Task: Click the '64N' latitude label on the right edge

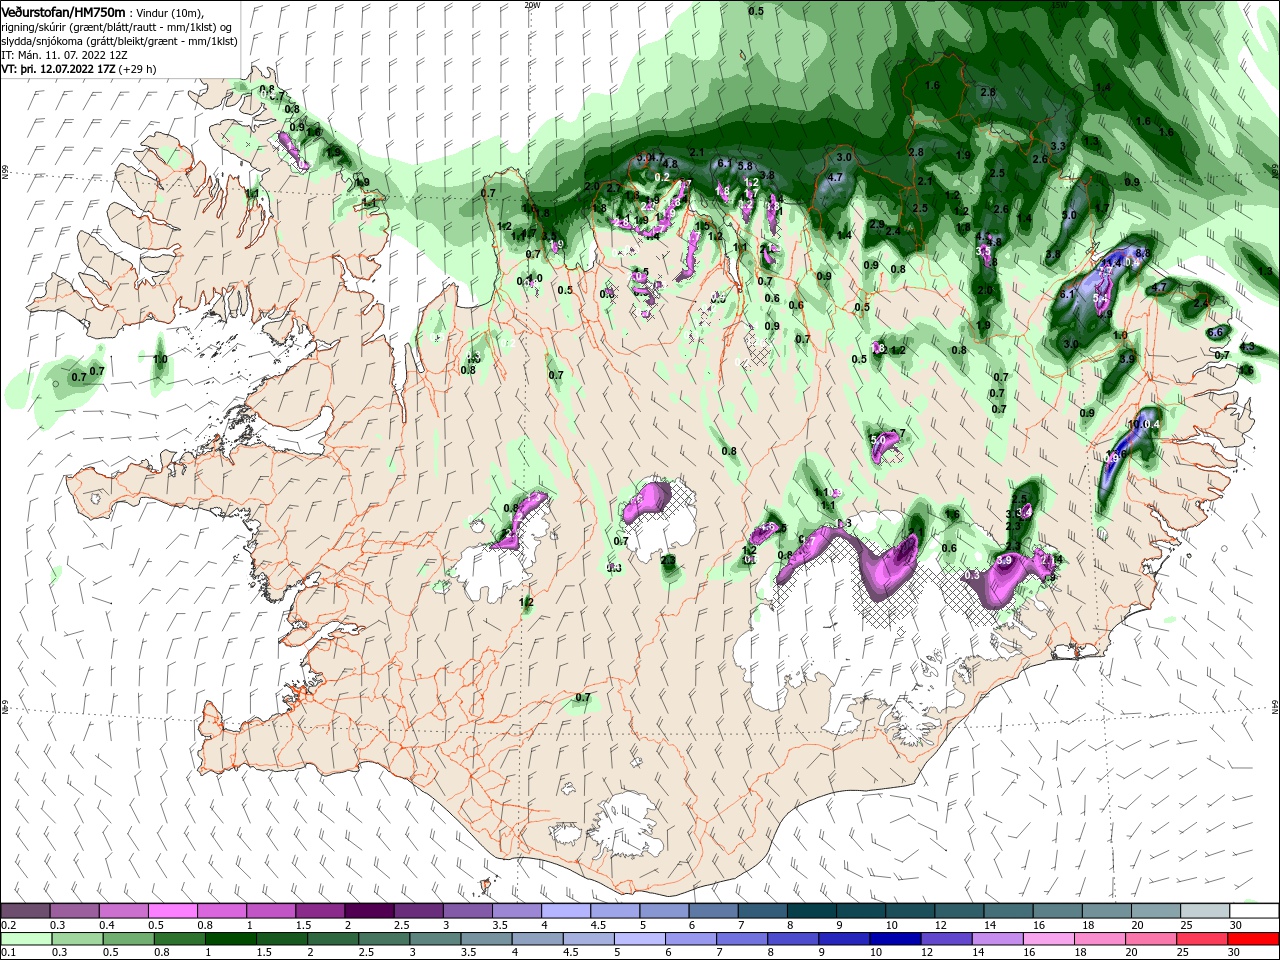Action: [x=1275, y=708]
